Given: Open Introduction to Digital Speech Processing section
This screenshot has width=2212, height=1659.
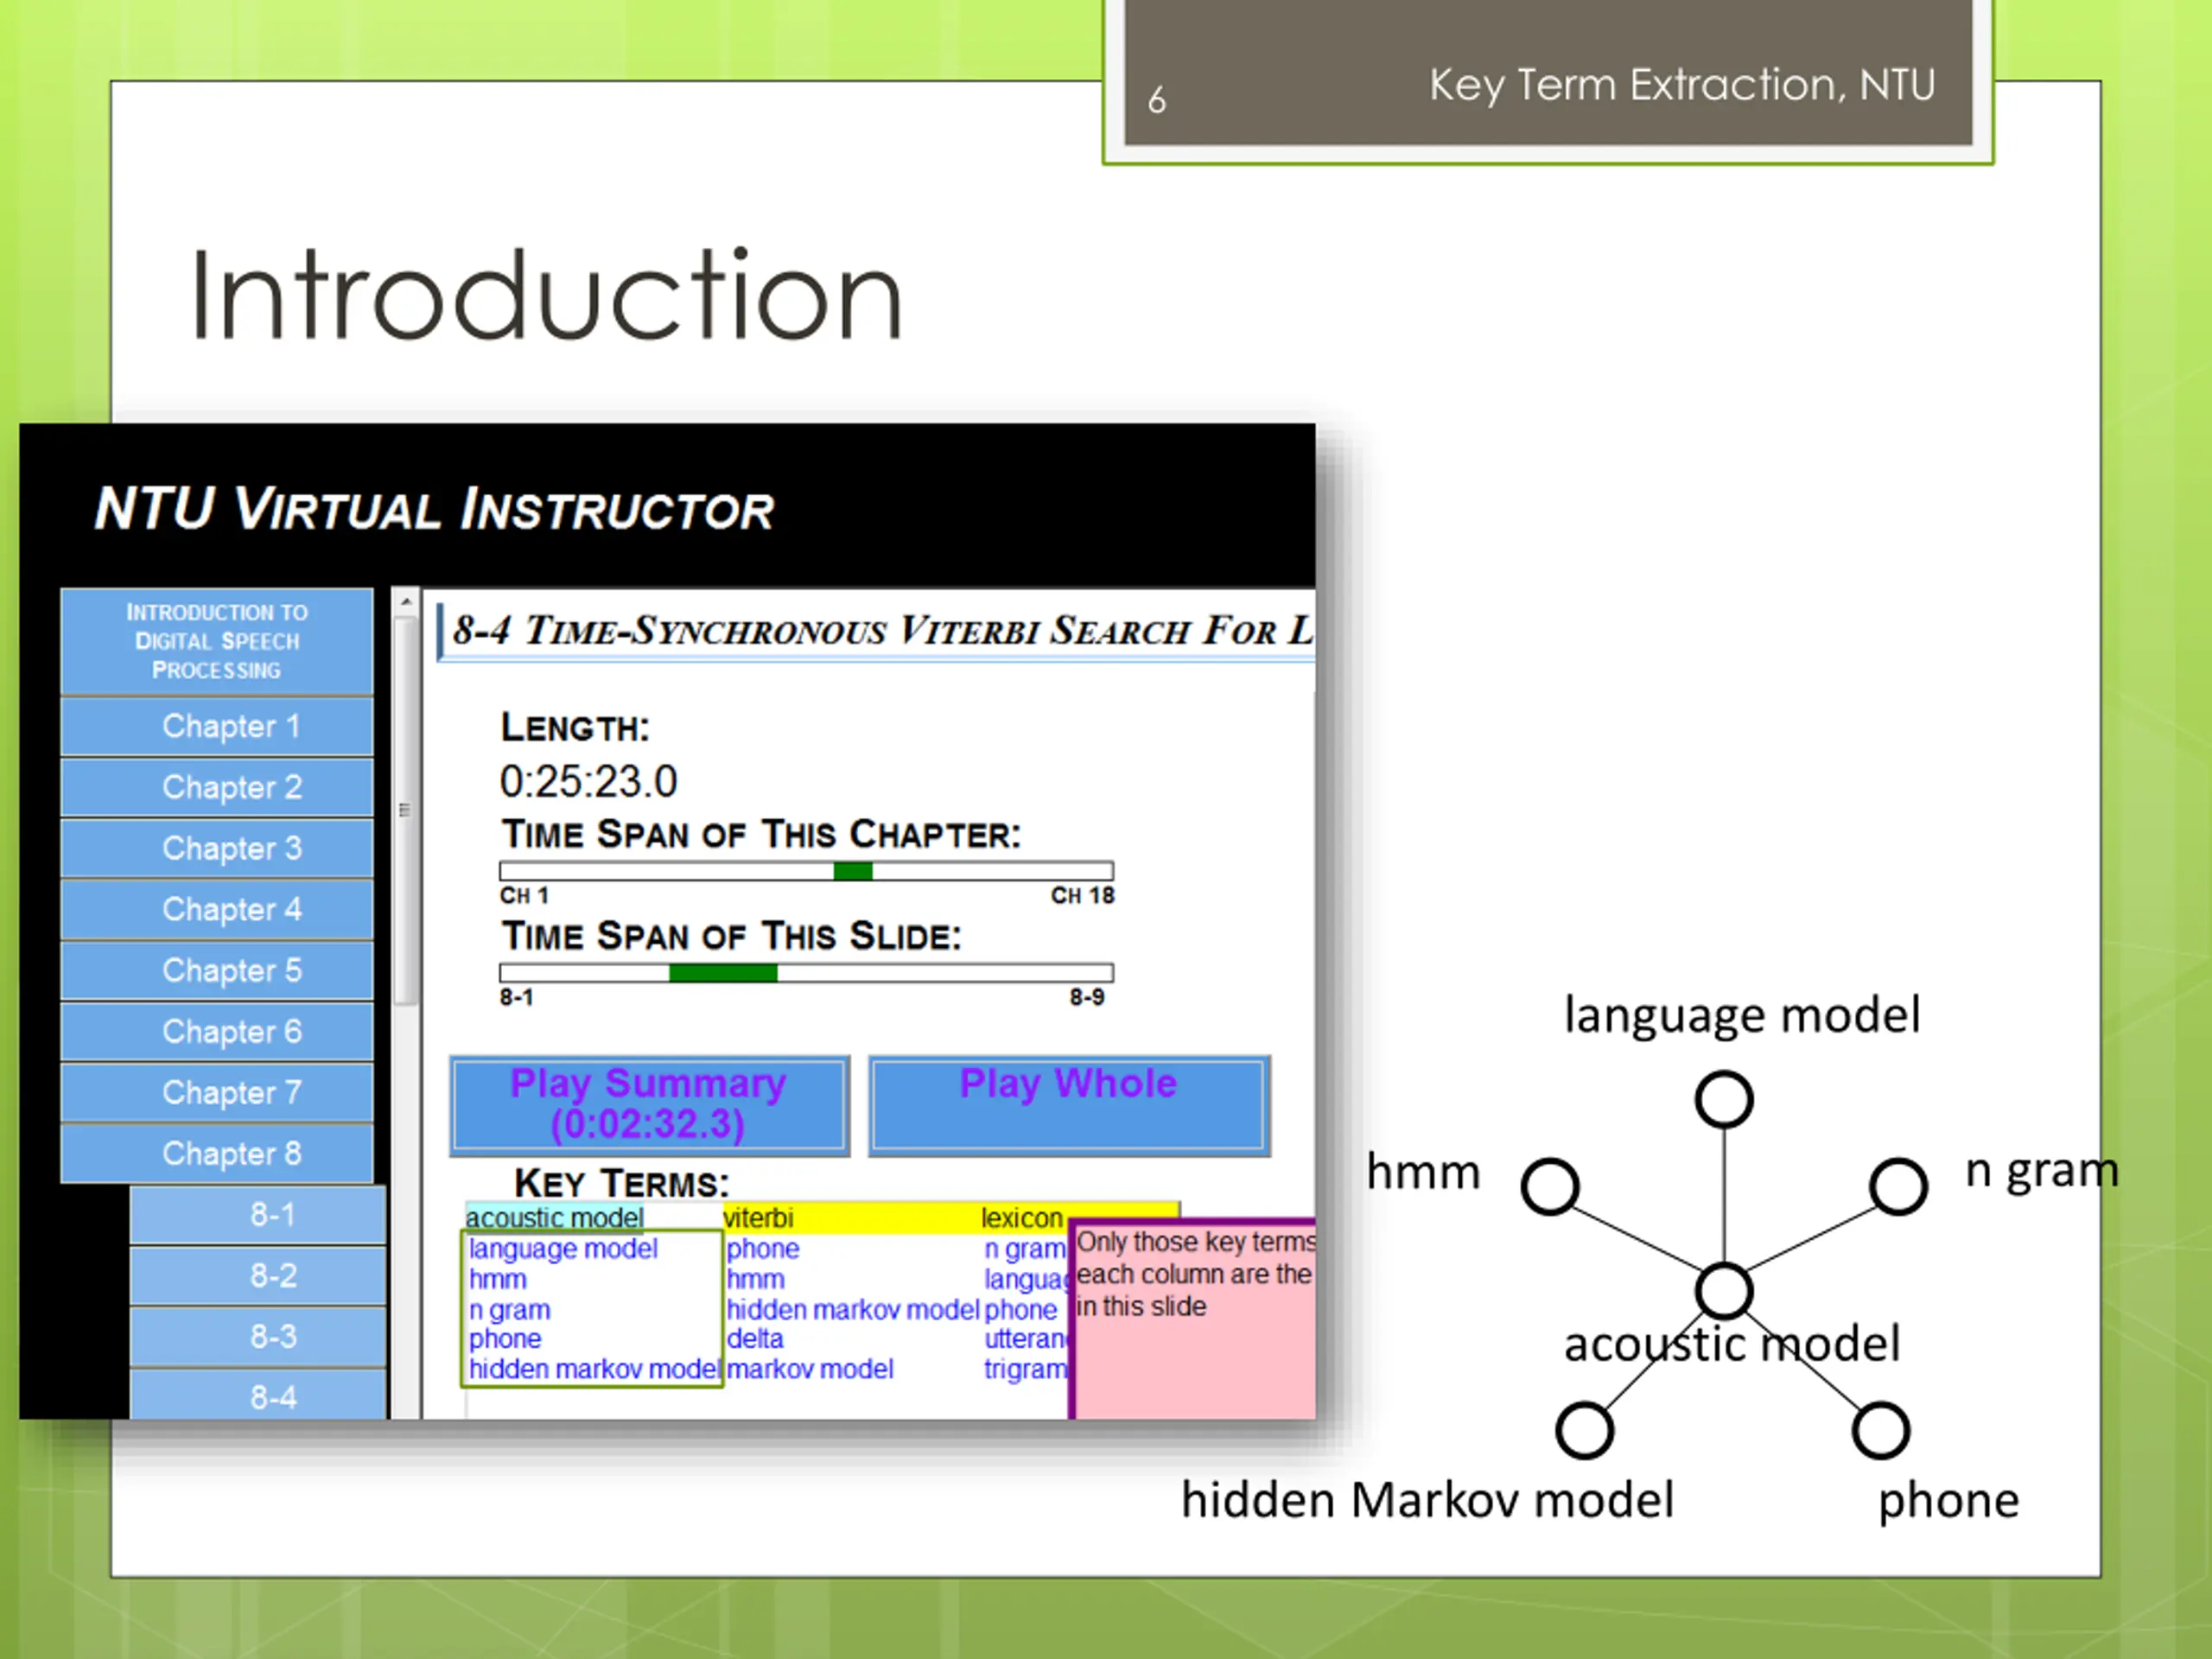Looking at the screenshot, I should point(217,641).
